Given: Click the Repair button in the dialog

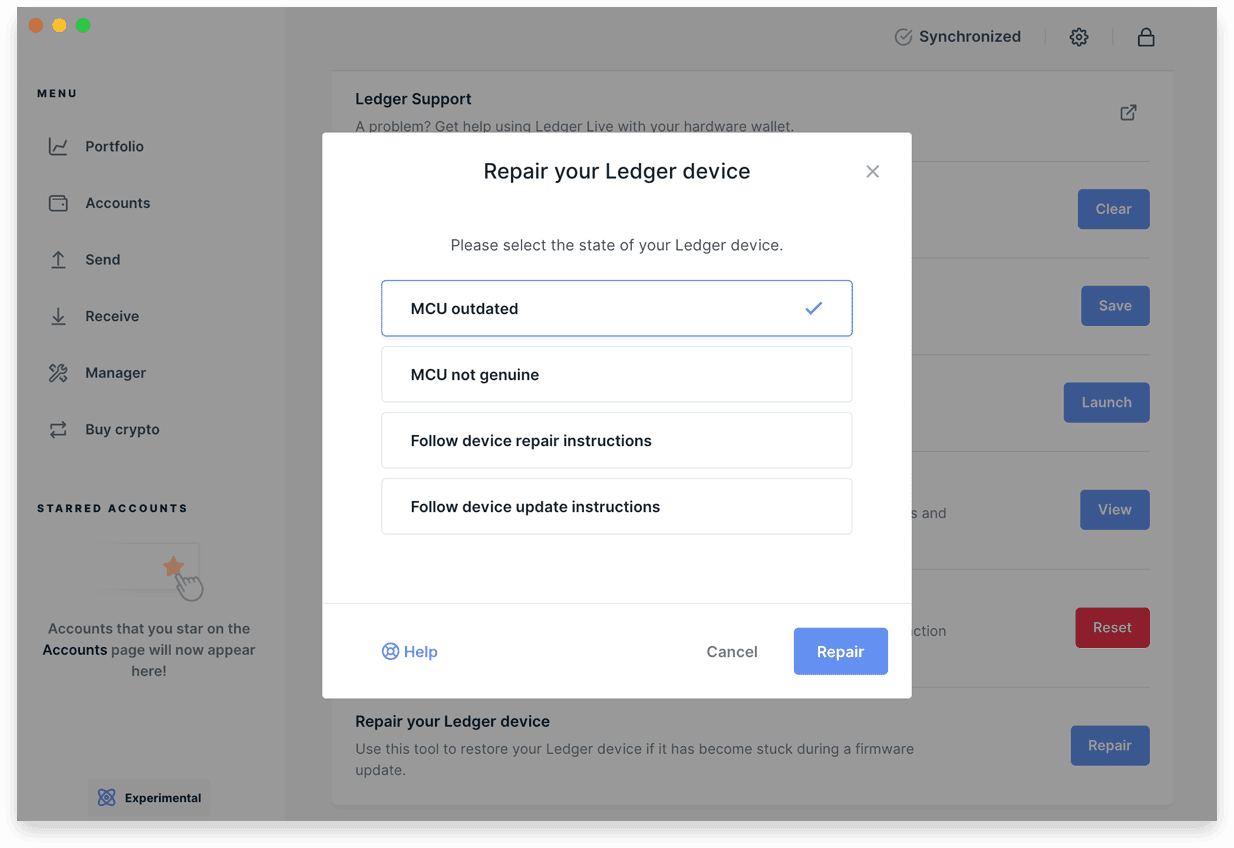Looking at the screenshot, I should click(841, 651).
